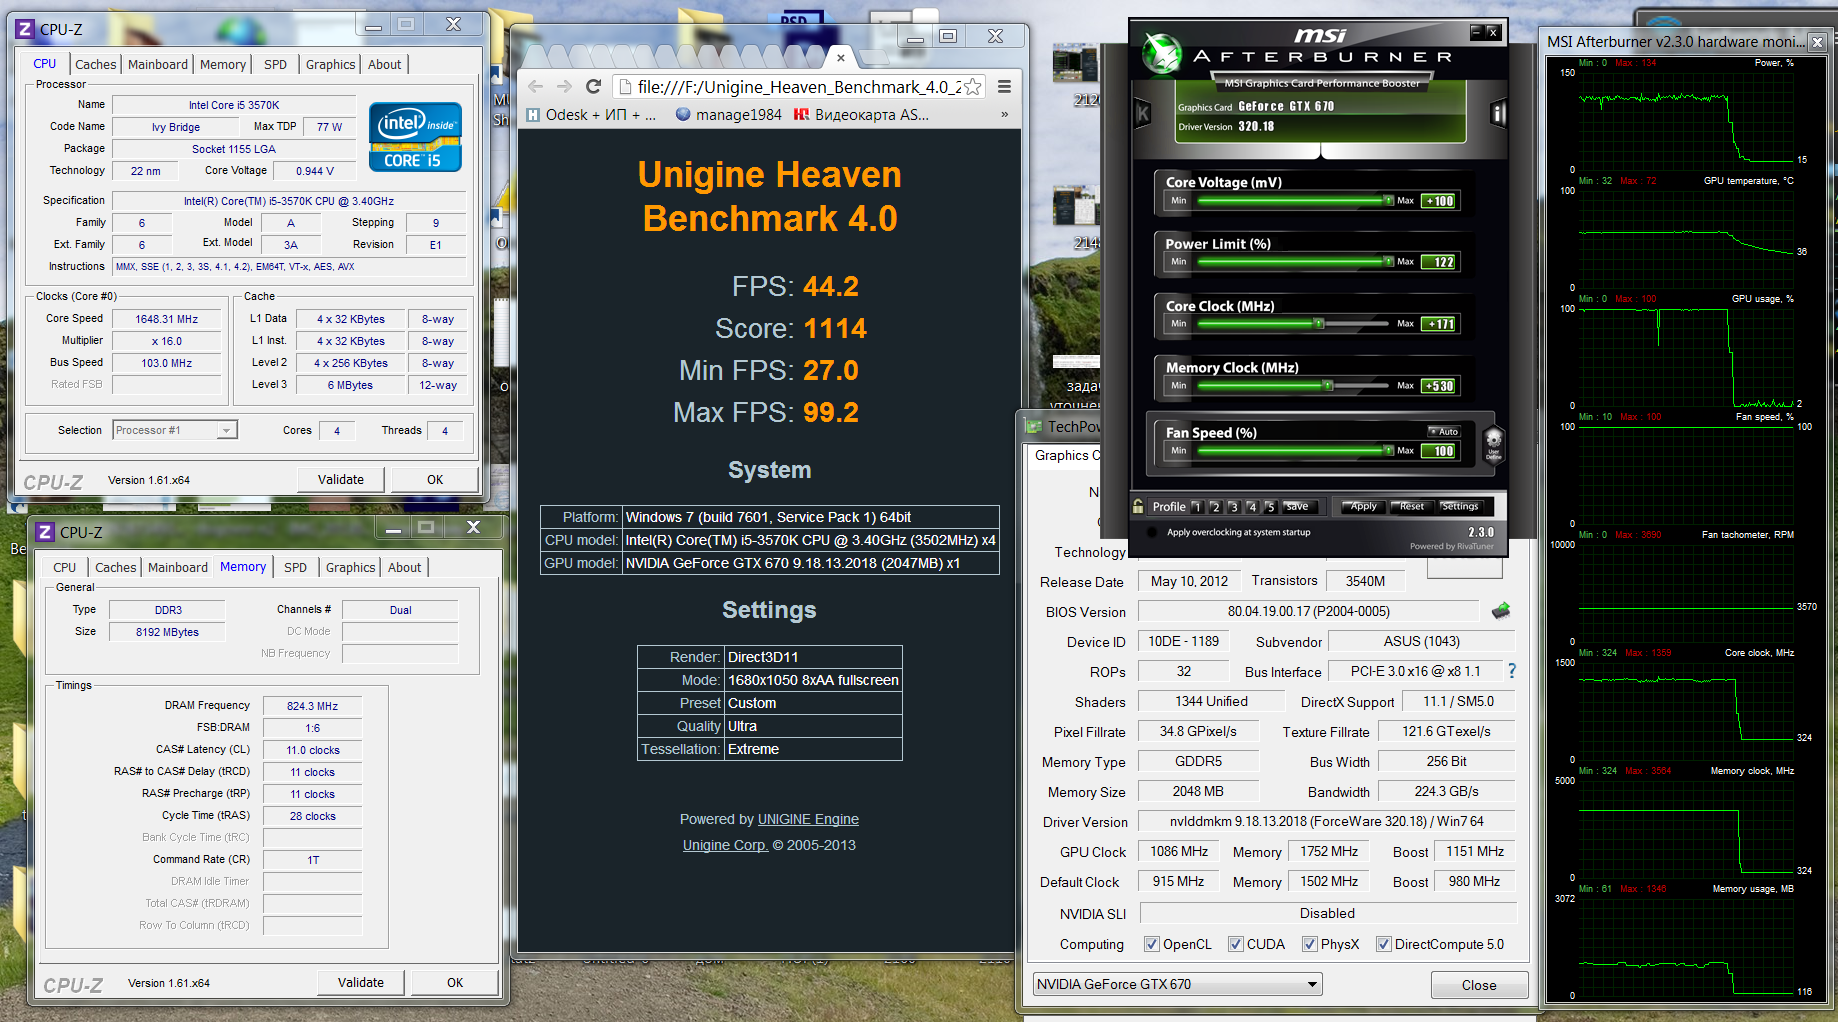1838x1022 pixels.
Task: Open SPD tab in the upper CPU-Z window
Action: (x=276, y=64)
